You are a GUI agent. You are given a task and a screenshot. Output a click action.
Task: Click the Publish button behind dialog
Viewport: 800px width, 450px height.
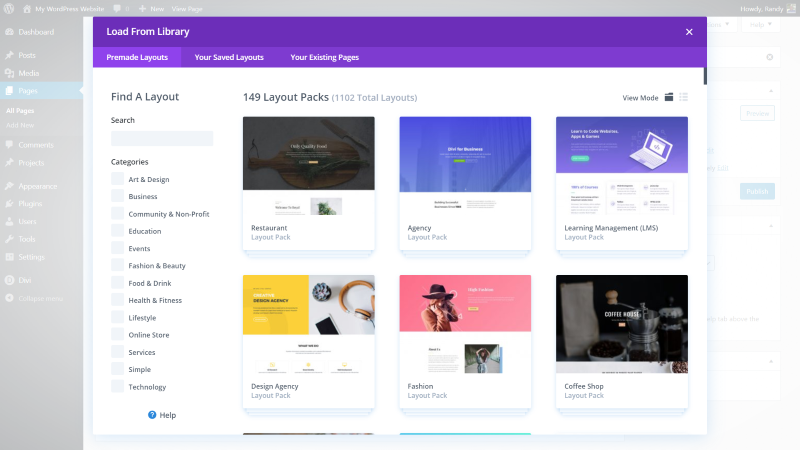point(757,191)
